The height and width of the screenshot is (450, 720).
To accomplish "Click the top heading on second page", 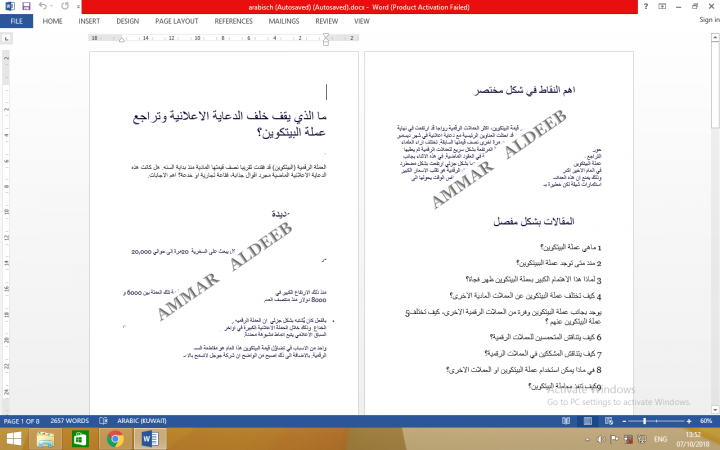I will pyautogui.click(x=524, y=90).
